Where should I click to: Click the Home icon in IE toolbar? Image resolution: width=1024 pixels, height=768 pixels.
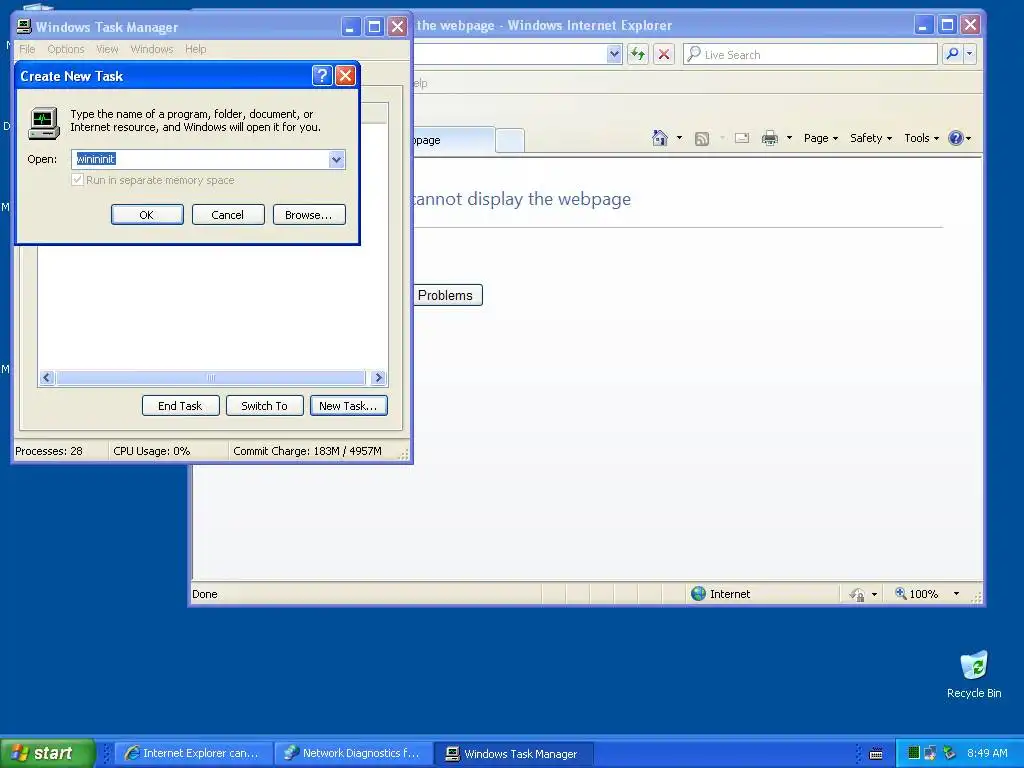point(660,138)
